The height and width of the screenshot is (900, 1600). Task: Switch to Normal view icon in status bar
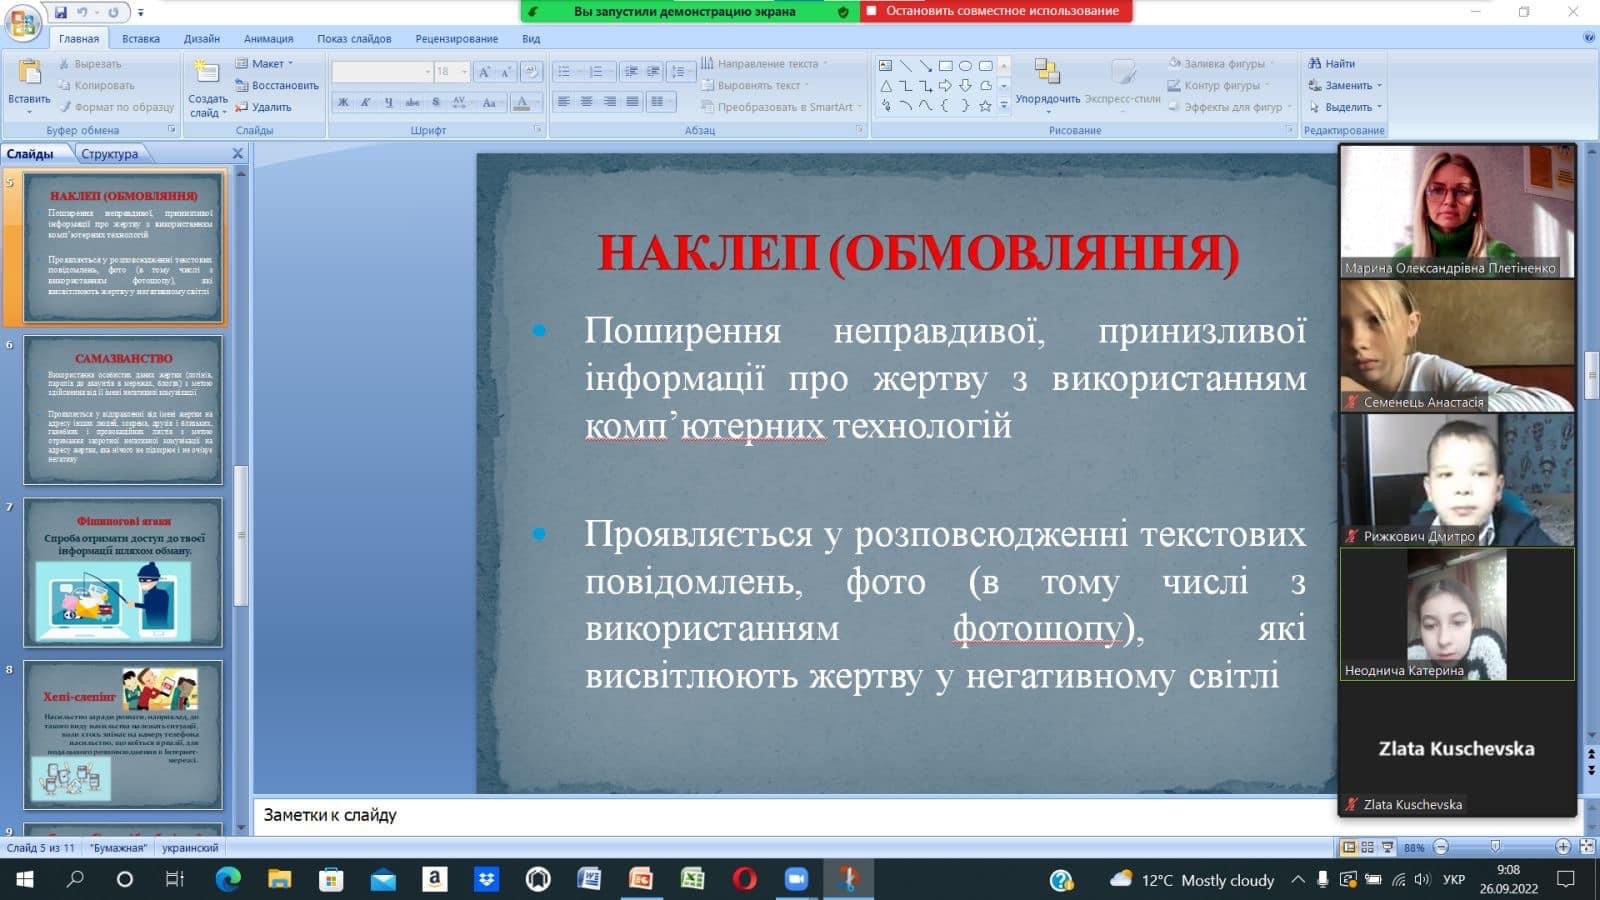tap(1349, 847)
